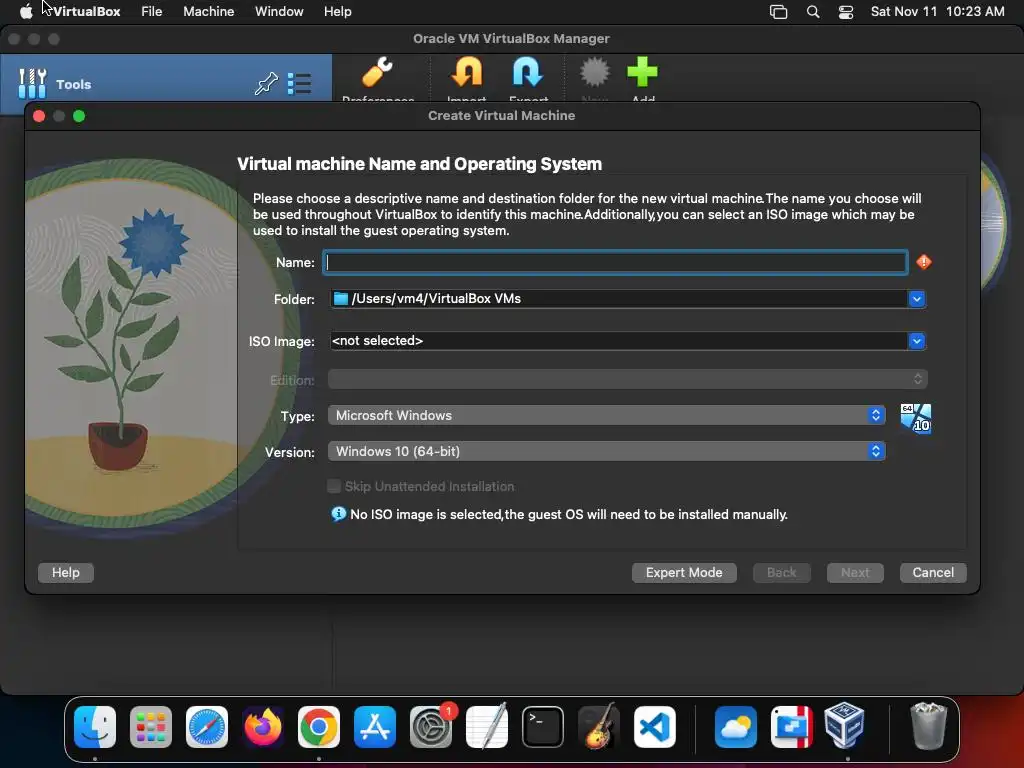Open the Trash in the dock
The height and width of the screenshot is (768, 1024).
point(928,726)
